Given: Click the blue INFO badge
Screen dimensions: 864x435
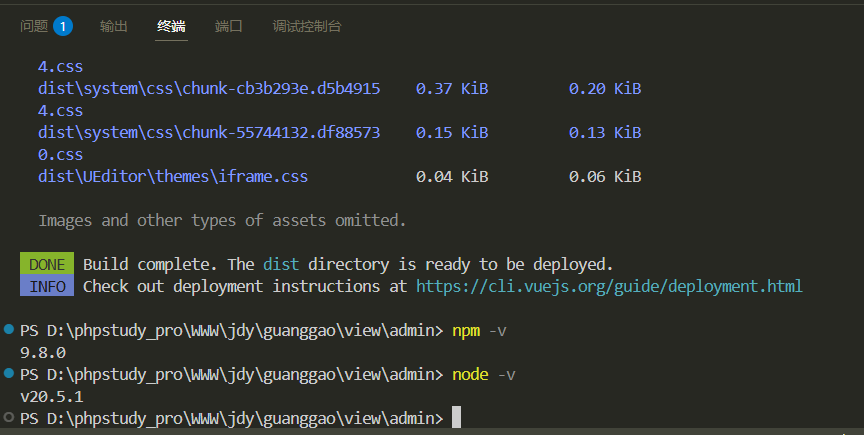Looking at the screenshot, I should pos(47,286).
